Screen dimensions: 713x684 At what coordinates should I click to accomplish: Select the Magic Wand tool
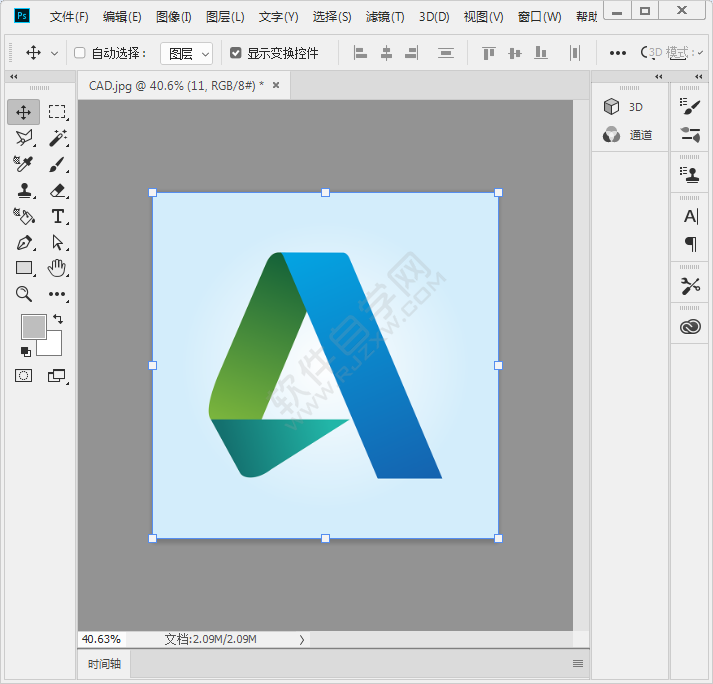[58, 138]
